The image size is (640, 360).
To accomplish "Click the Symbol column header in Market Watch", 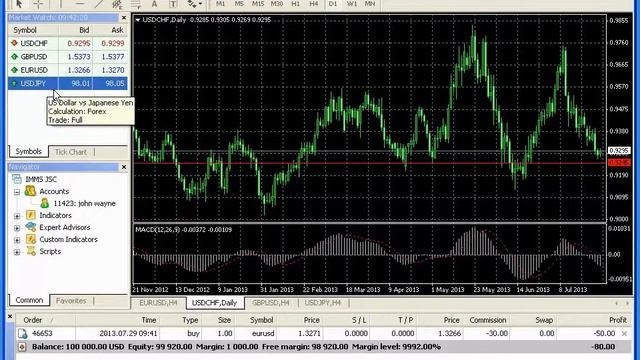I will coord(25,30).
